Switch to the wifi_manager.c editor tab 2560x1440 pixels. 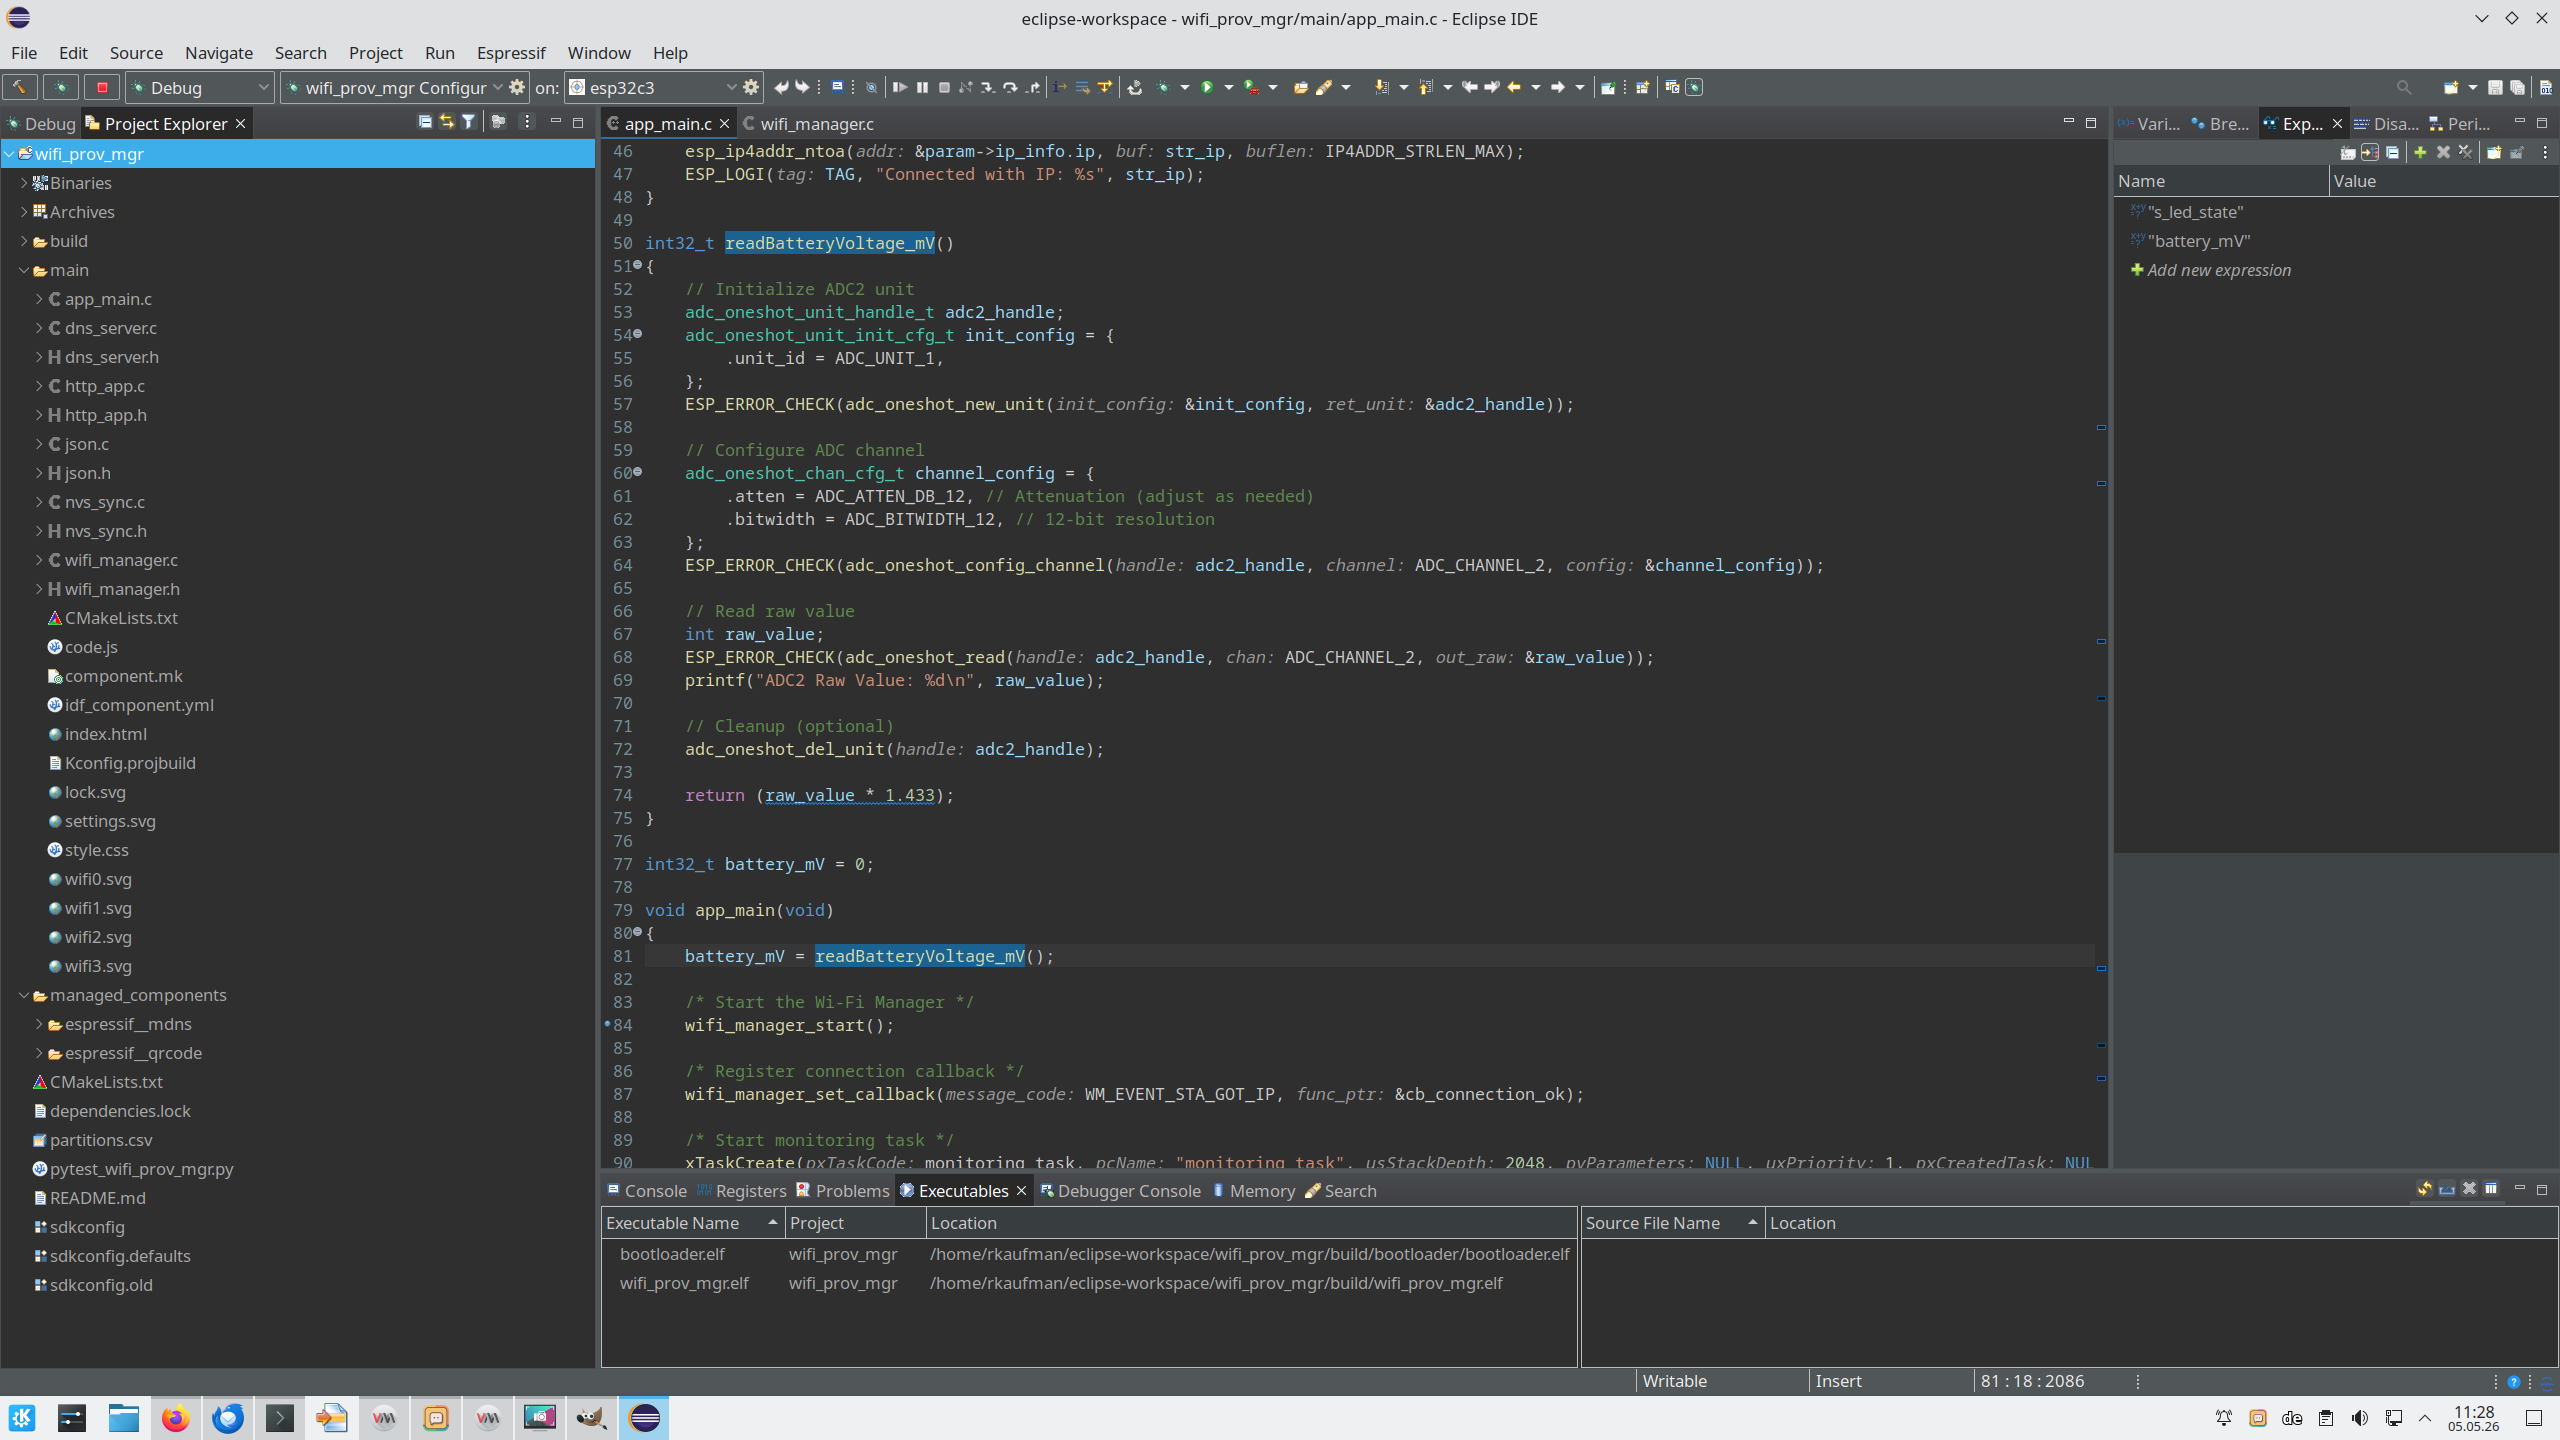(x=808, y=123)
